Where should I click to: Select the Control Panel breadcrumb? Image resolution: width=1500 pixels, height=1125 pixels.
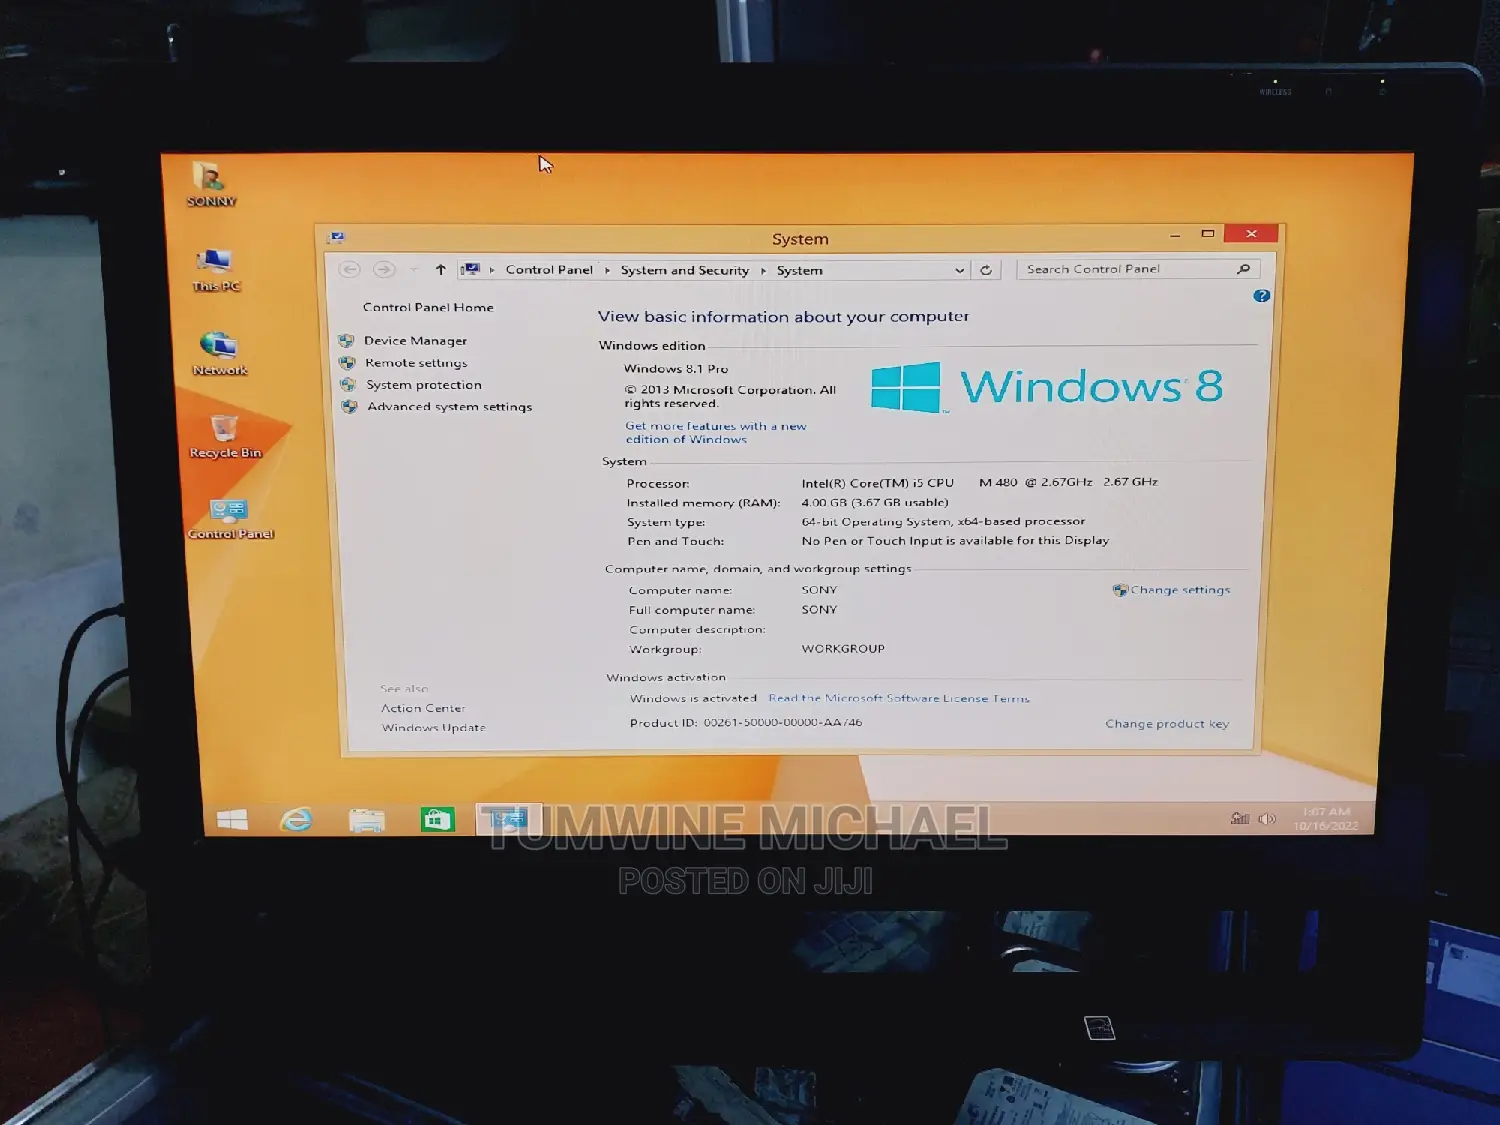point(549,270)
